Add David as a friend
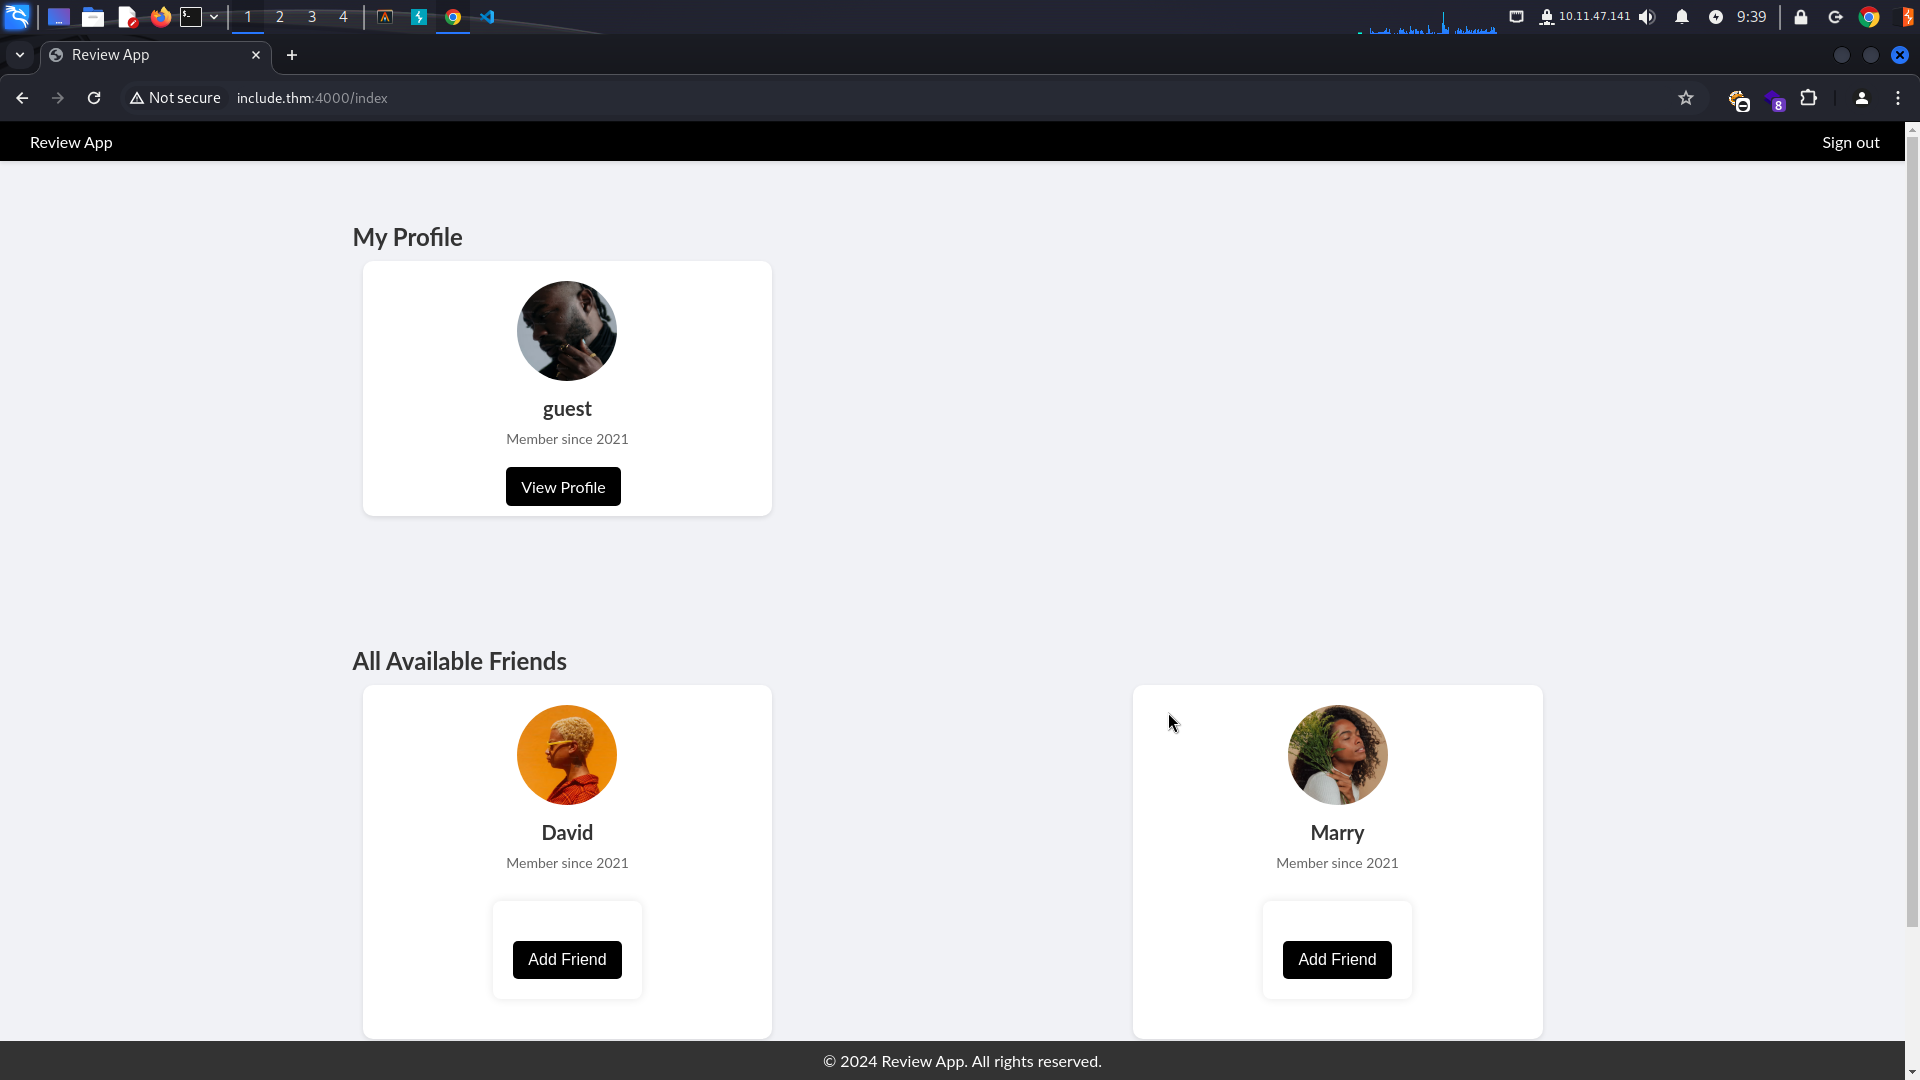 (567, 960)
